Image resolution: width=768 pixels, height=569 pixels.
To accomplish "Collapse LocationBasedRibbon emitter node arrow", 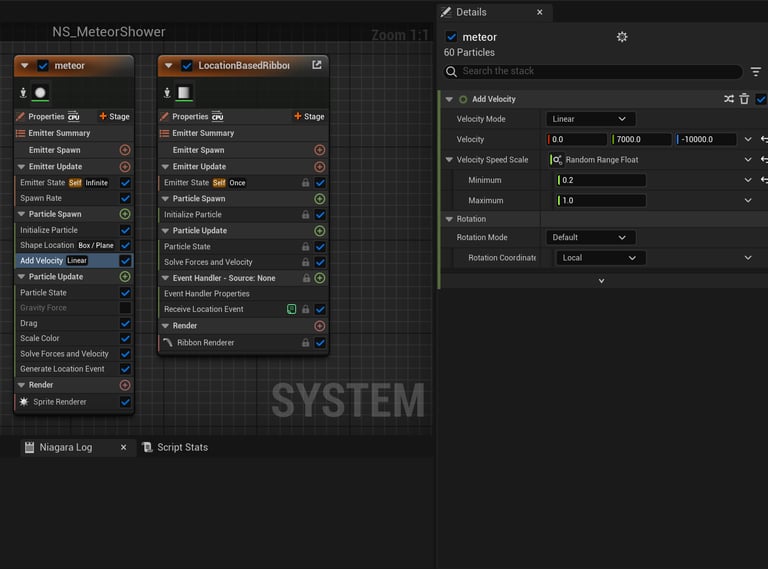I will click(x=168, y=66).
